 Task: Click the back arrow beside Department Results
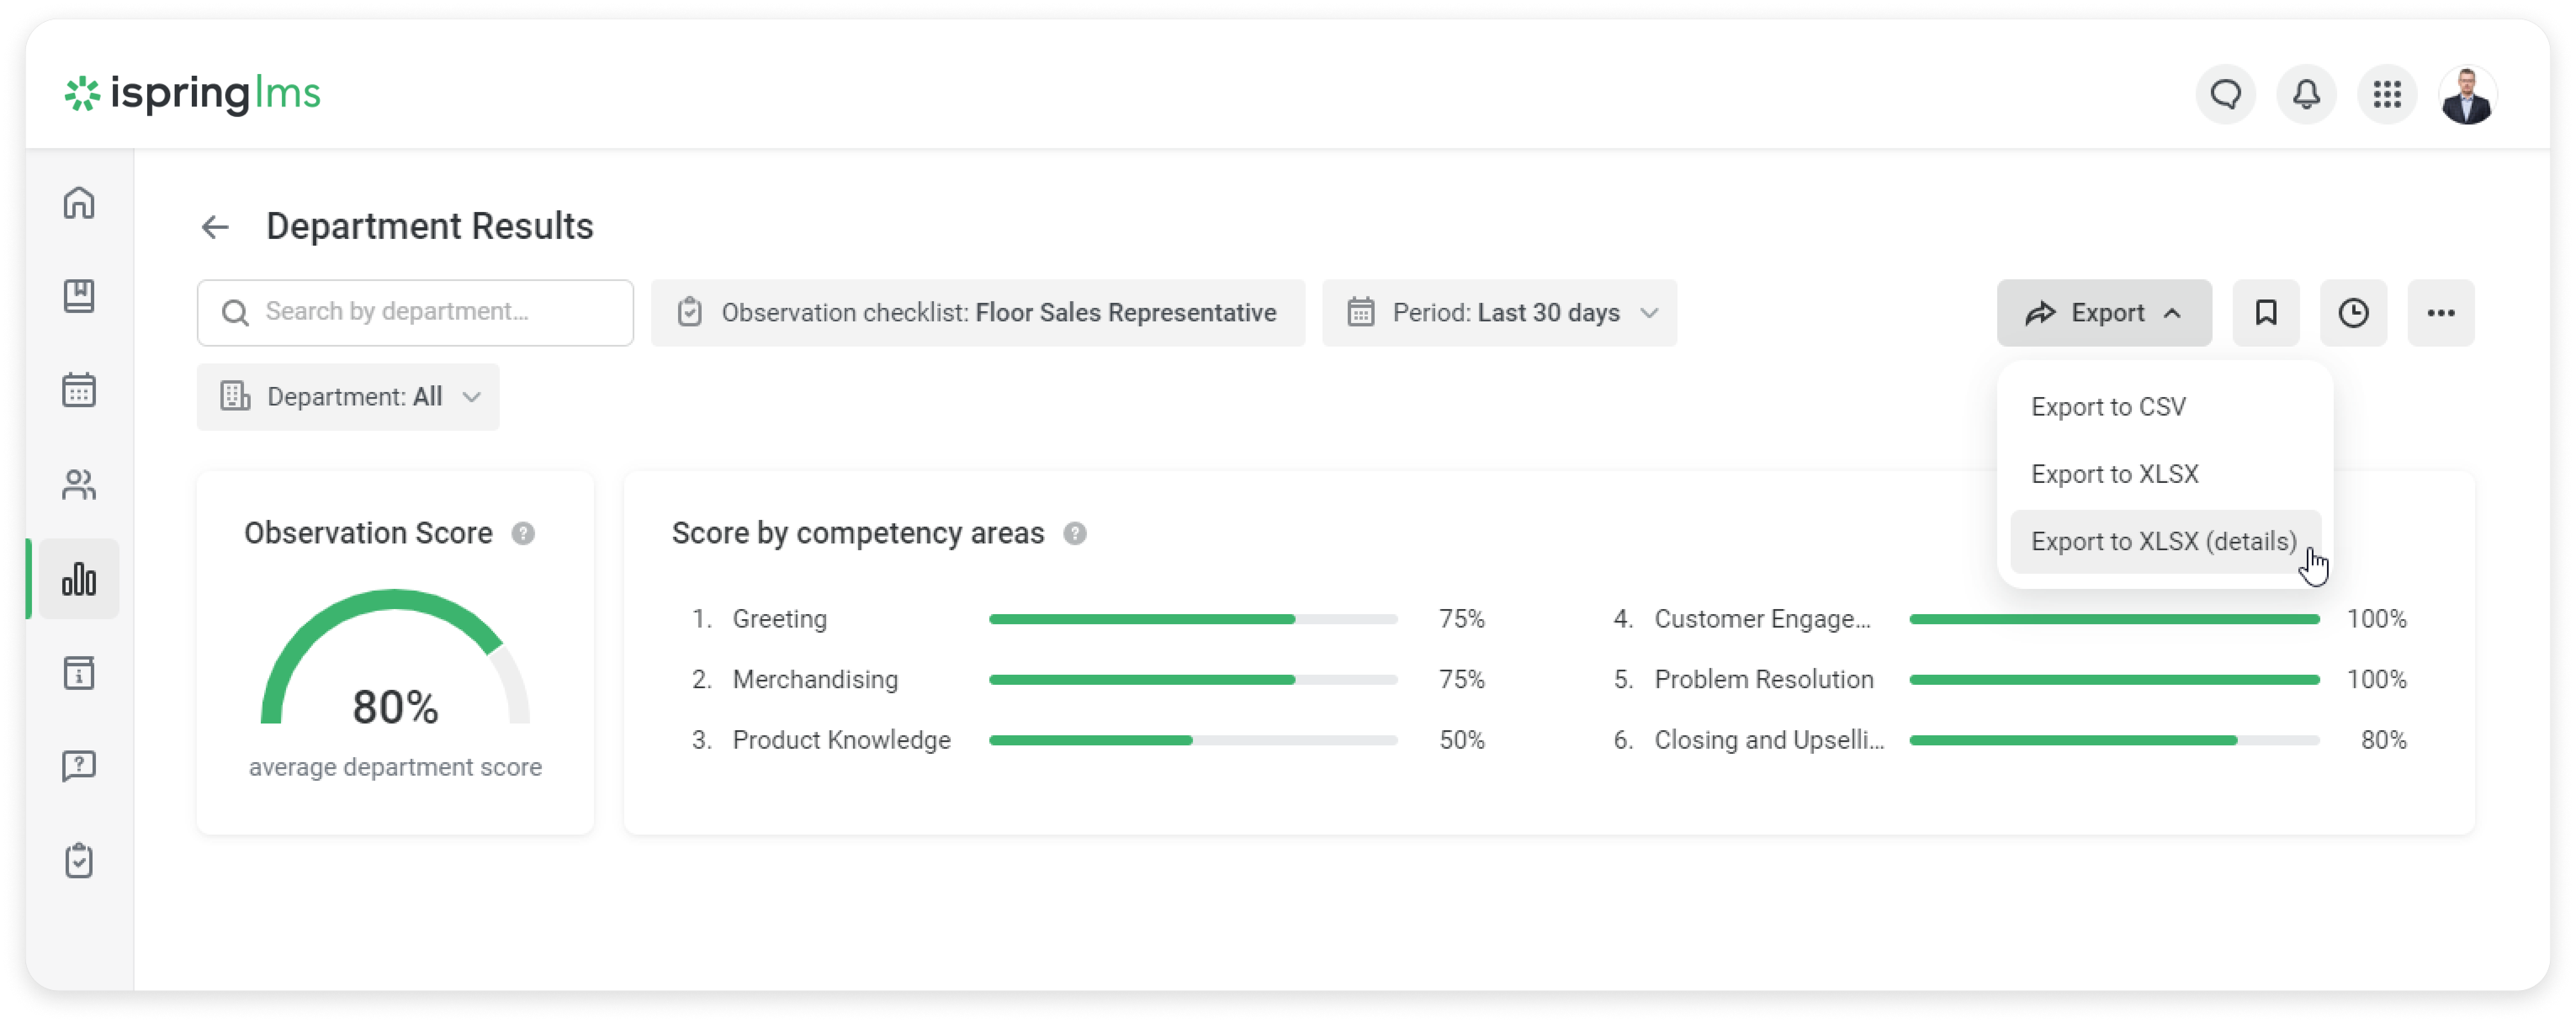coord(215,227)
